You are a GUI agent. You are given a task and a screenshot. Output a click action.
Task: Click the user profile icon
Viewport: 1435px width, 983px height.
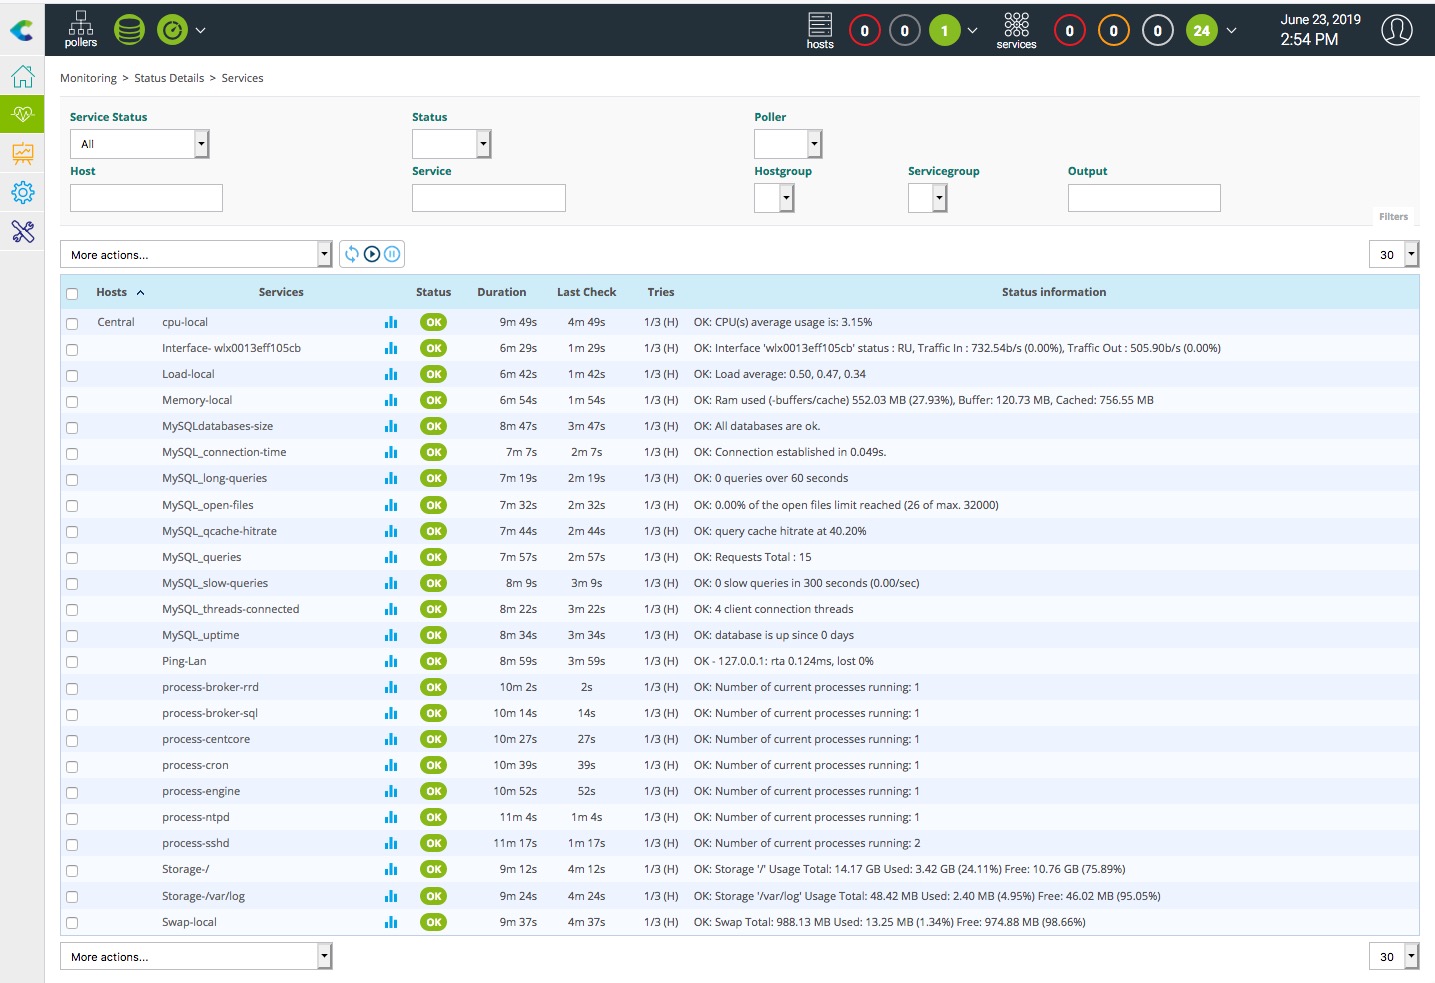pos(1396,30)
